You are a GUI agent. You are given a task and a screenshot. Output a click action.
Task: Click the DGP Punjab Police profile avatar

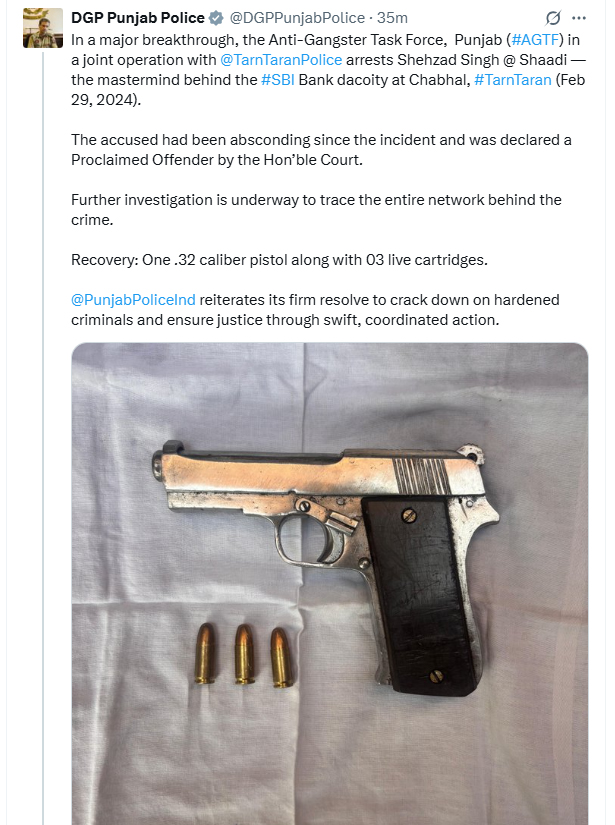[x=42, y=30]
